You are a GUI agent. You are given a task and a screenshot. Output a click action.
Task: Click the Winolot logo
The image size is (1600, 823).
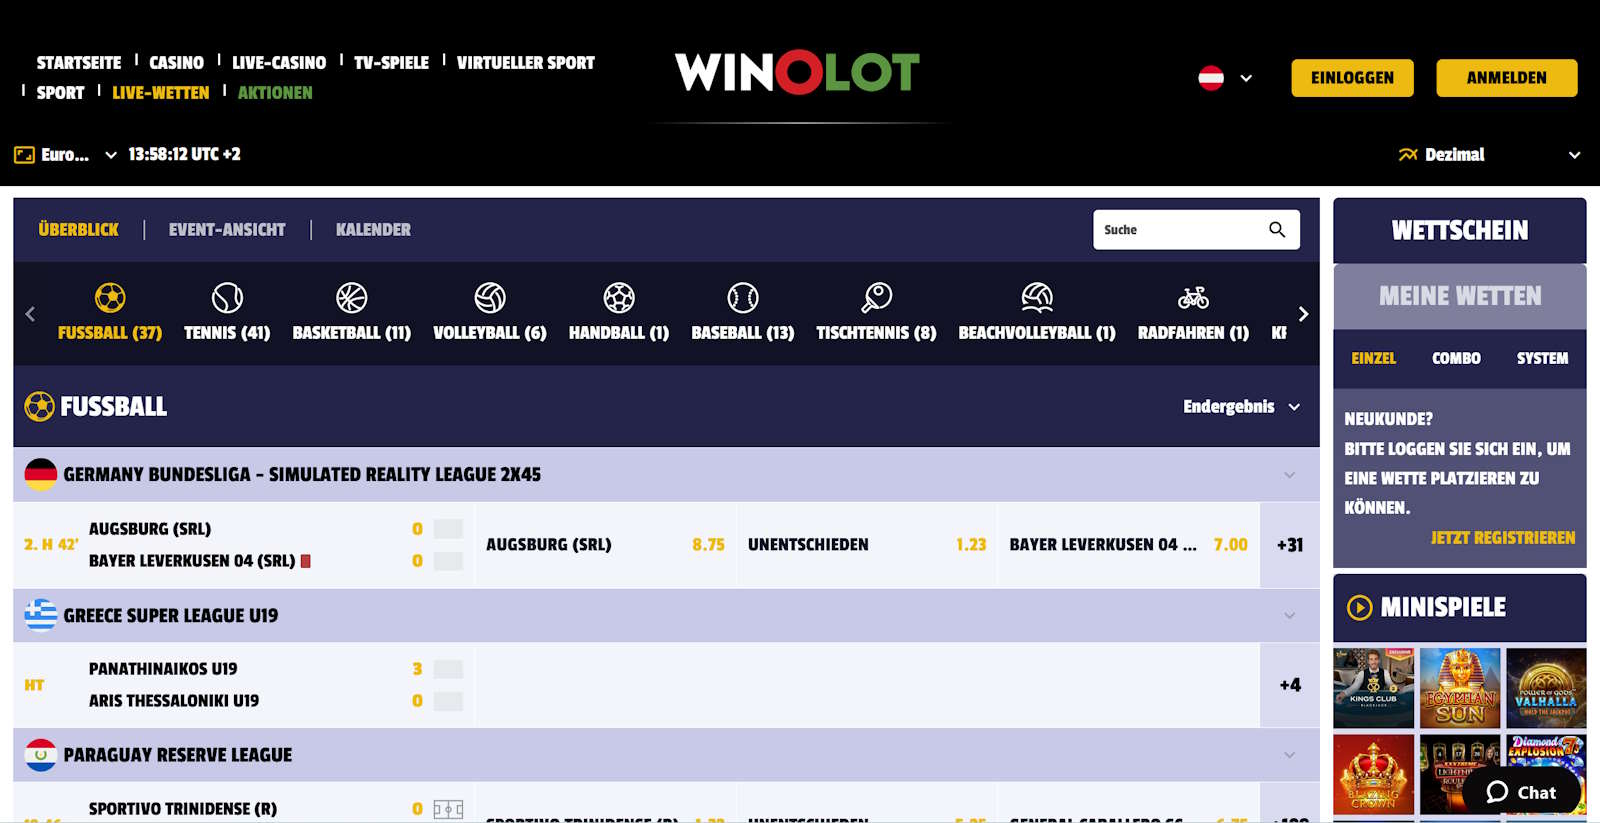tap(797, 72)
